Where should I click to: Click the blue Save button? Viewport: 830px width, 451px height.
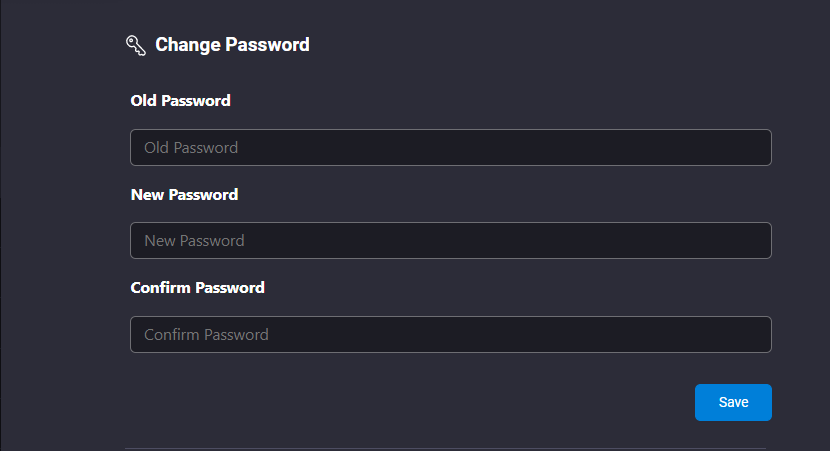point(733,402)
